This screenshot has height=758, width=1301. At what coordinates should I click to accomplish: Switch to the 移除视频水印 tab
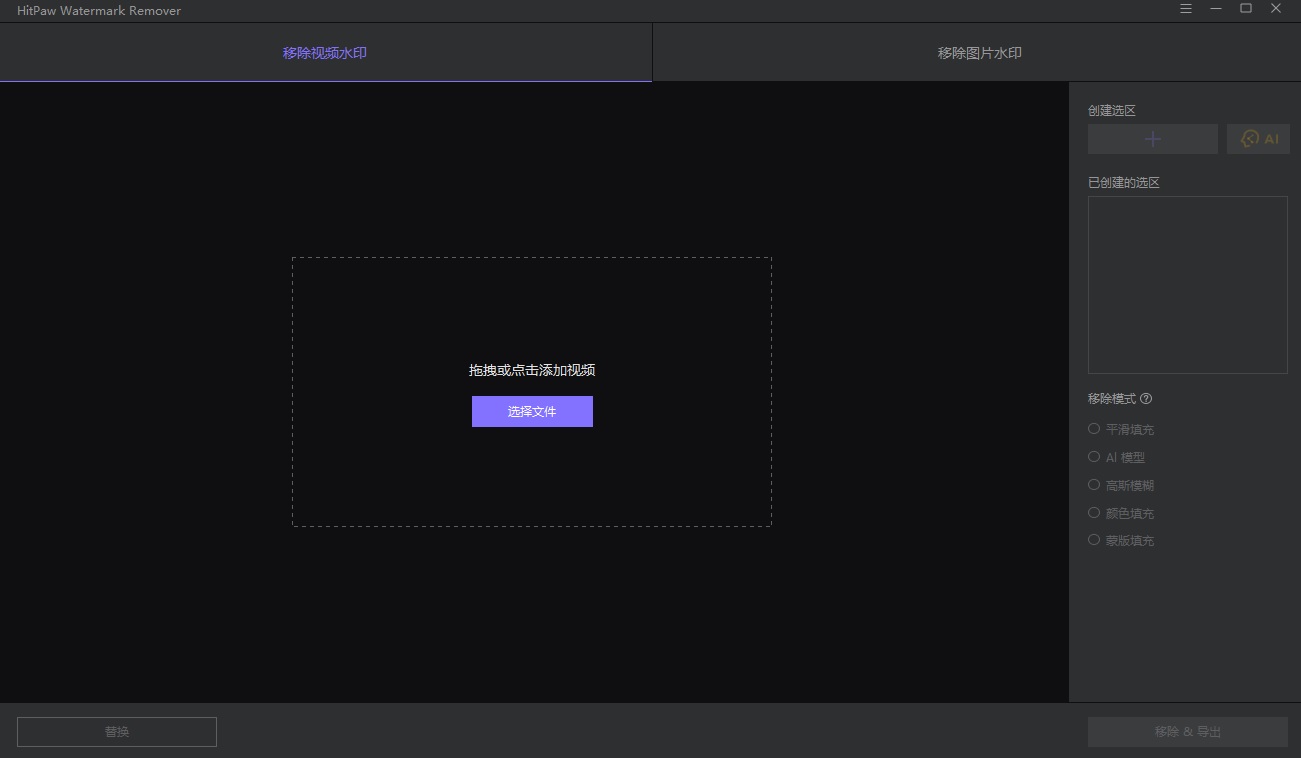[325, 53]
